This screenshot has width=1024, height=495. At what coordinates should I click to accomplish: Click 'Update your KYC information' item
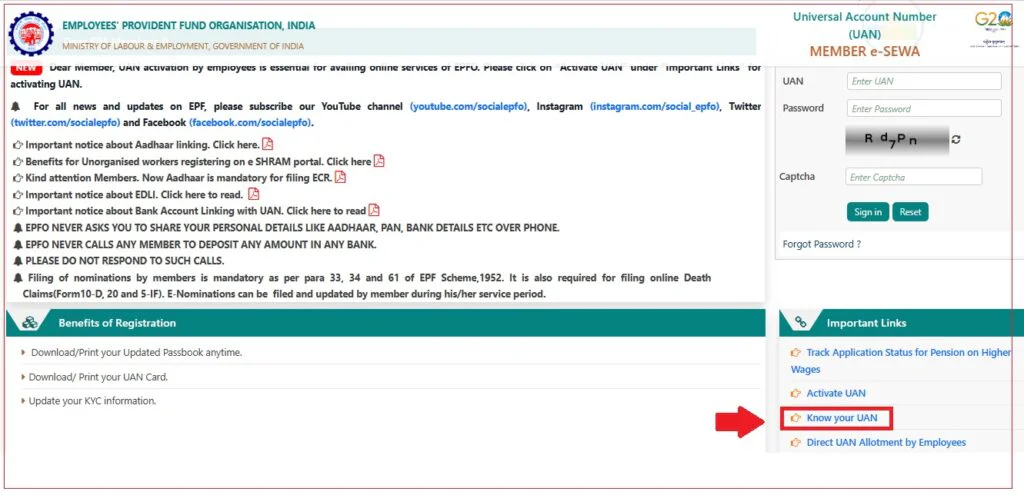tap(92, 401)
